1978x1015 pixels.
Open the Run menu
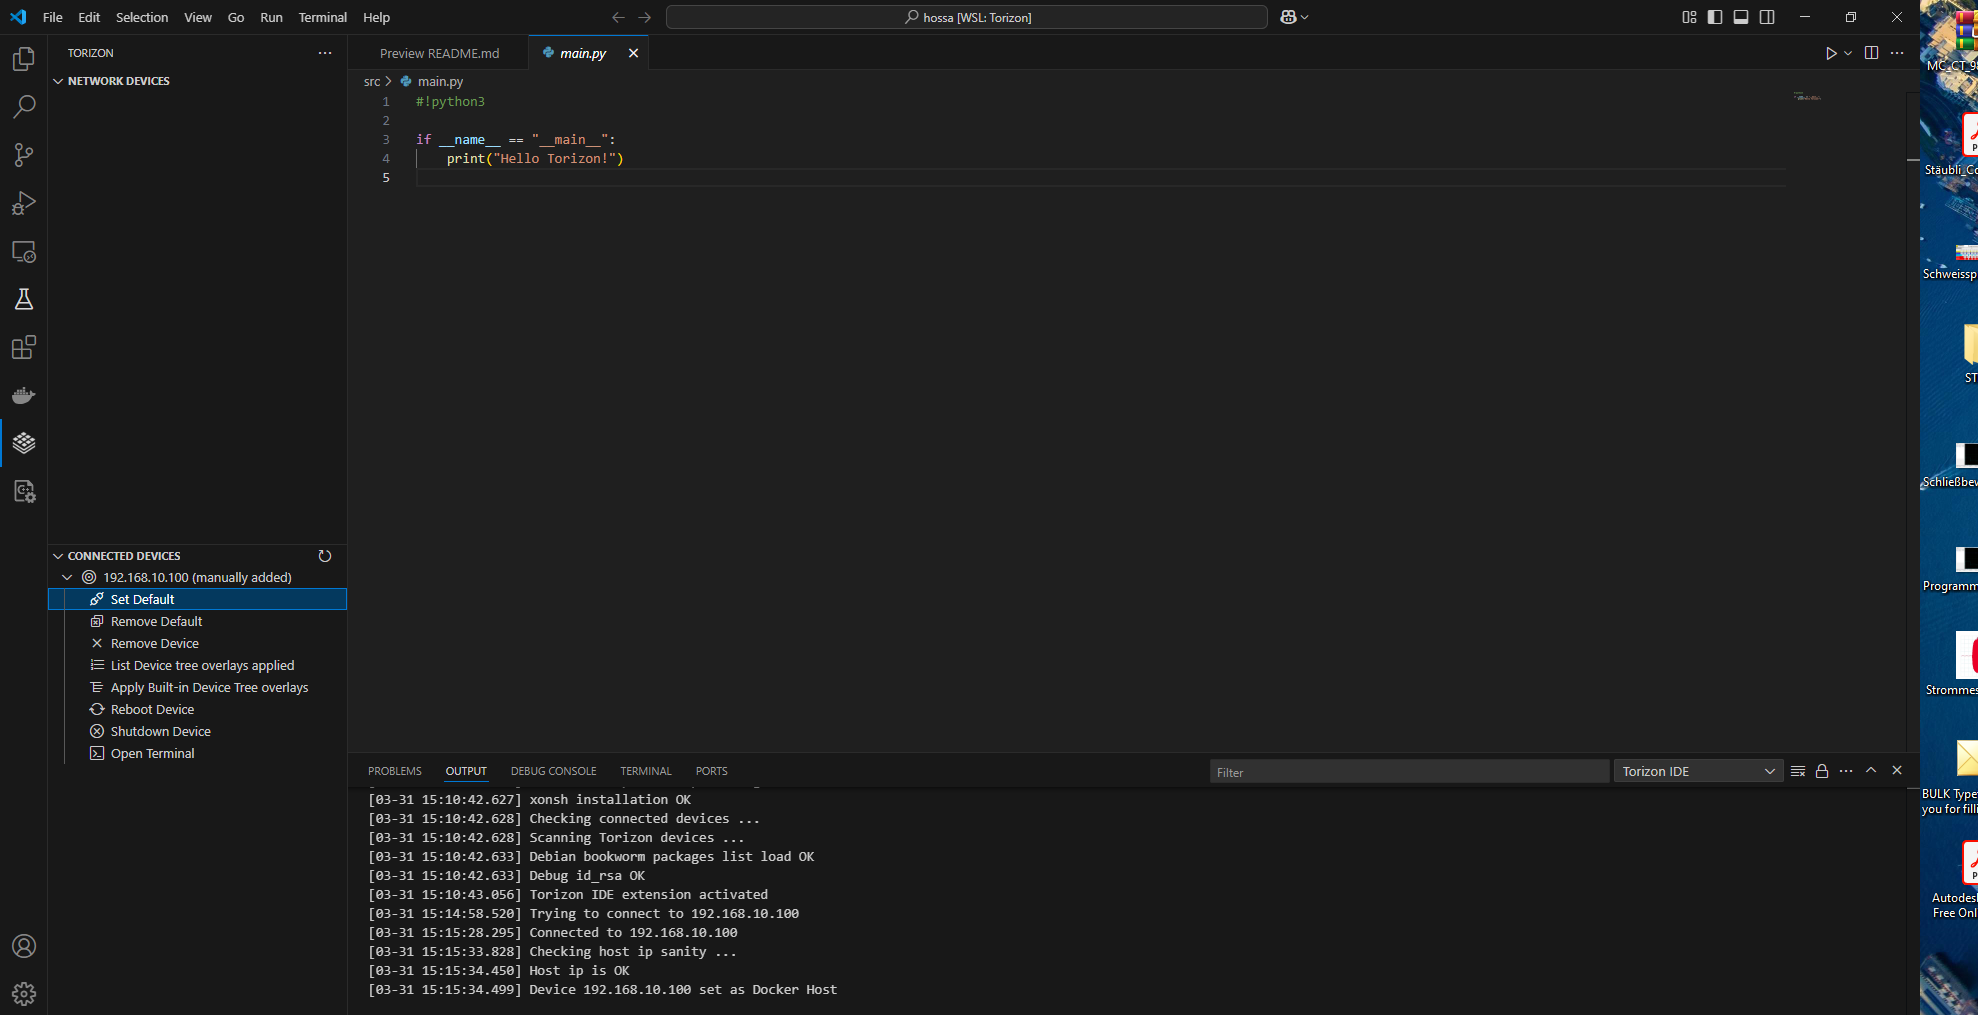(x=271, y=17)
